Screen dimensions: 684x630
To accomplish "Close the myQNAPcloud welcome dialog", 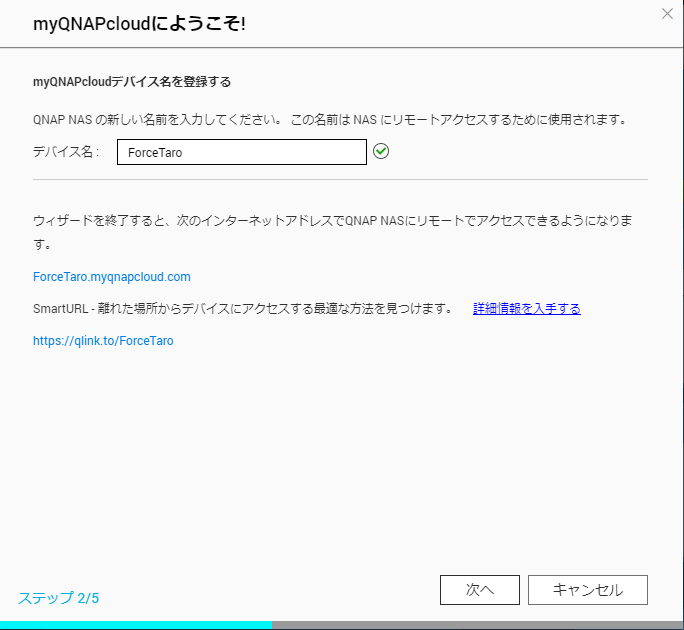I will click(668, 14).
